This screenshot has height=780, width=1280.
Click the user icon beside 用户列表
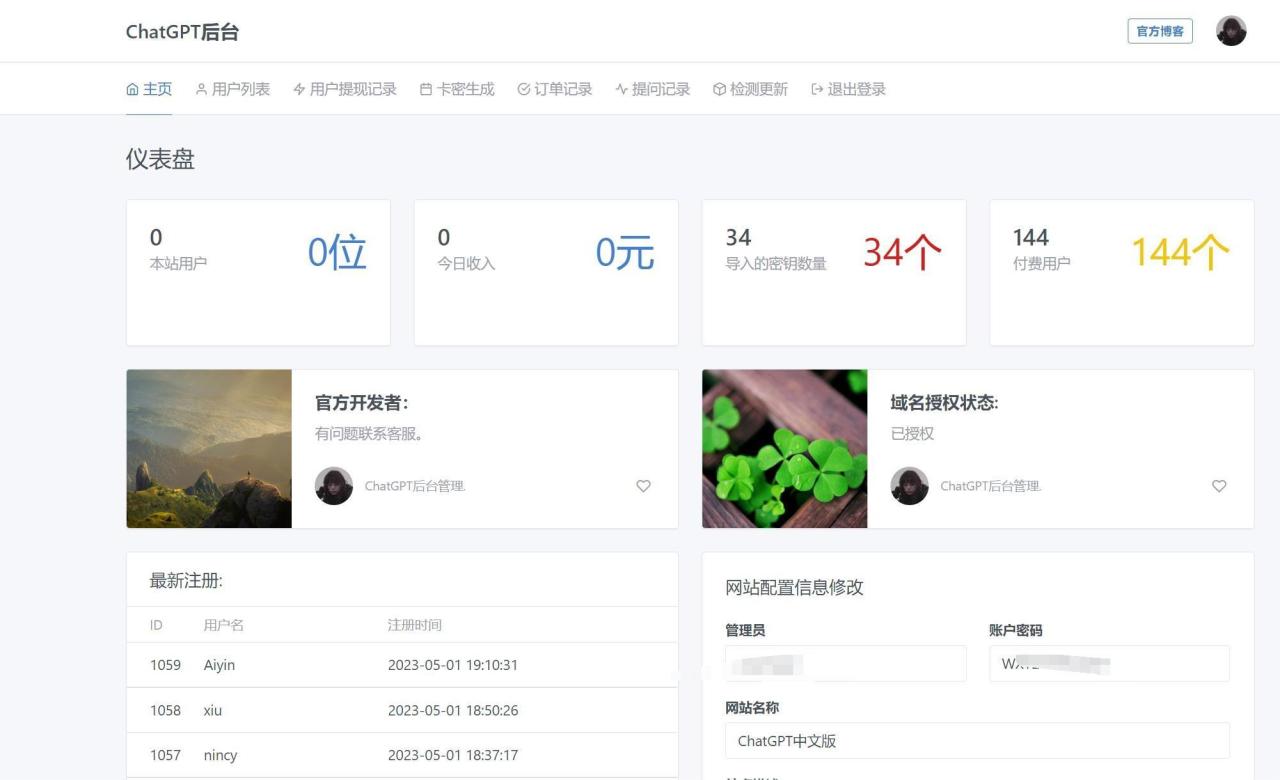pos(201,90)
